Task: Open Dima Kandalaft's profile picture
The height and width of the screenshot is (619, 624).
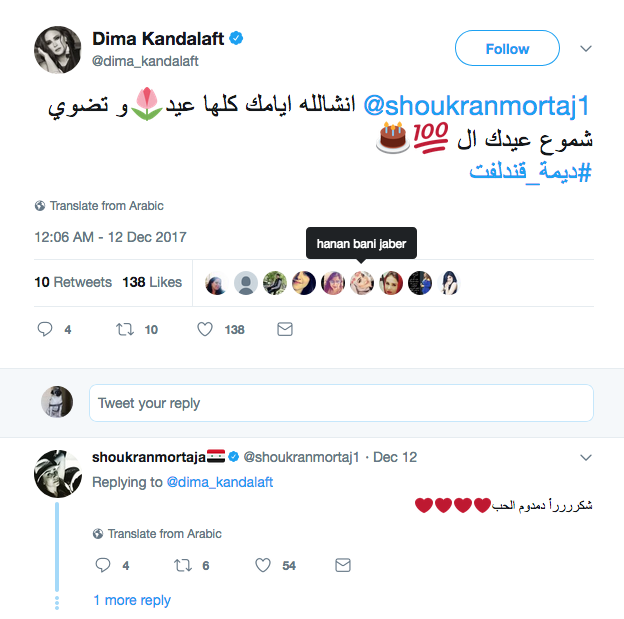Action: (x=58, y=49)
